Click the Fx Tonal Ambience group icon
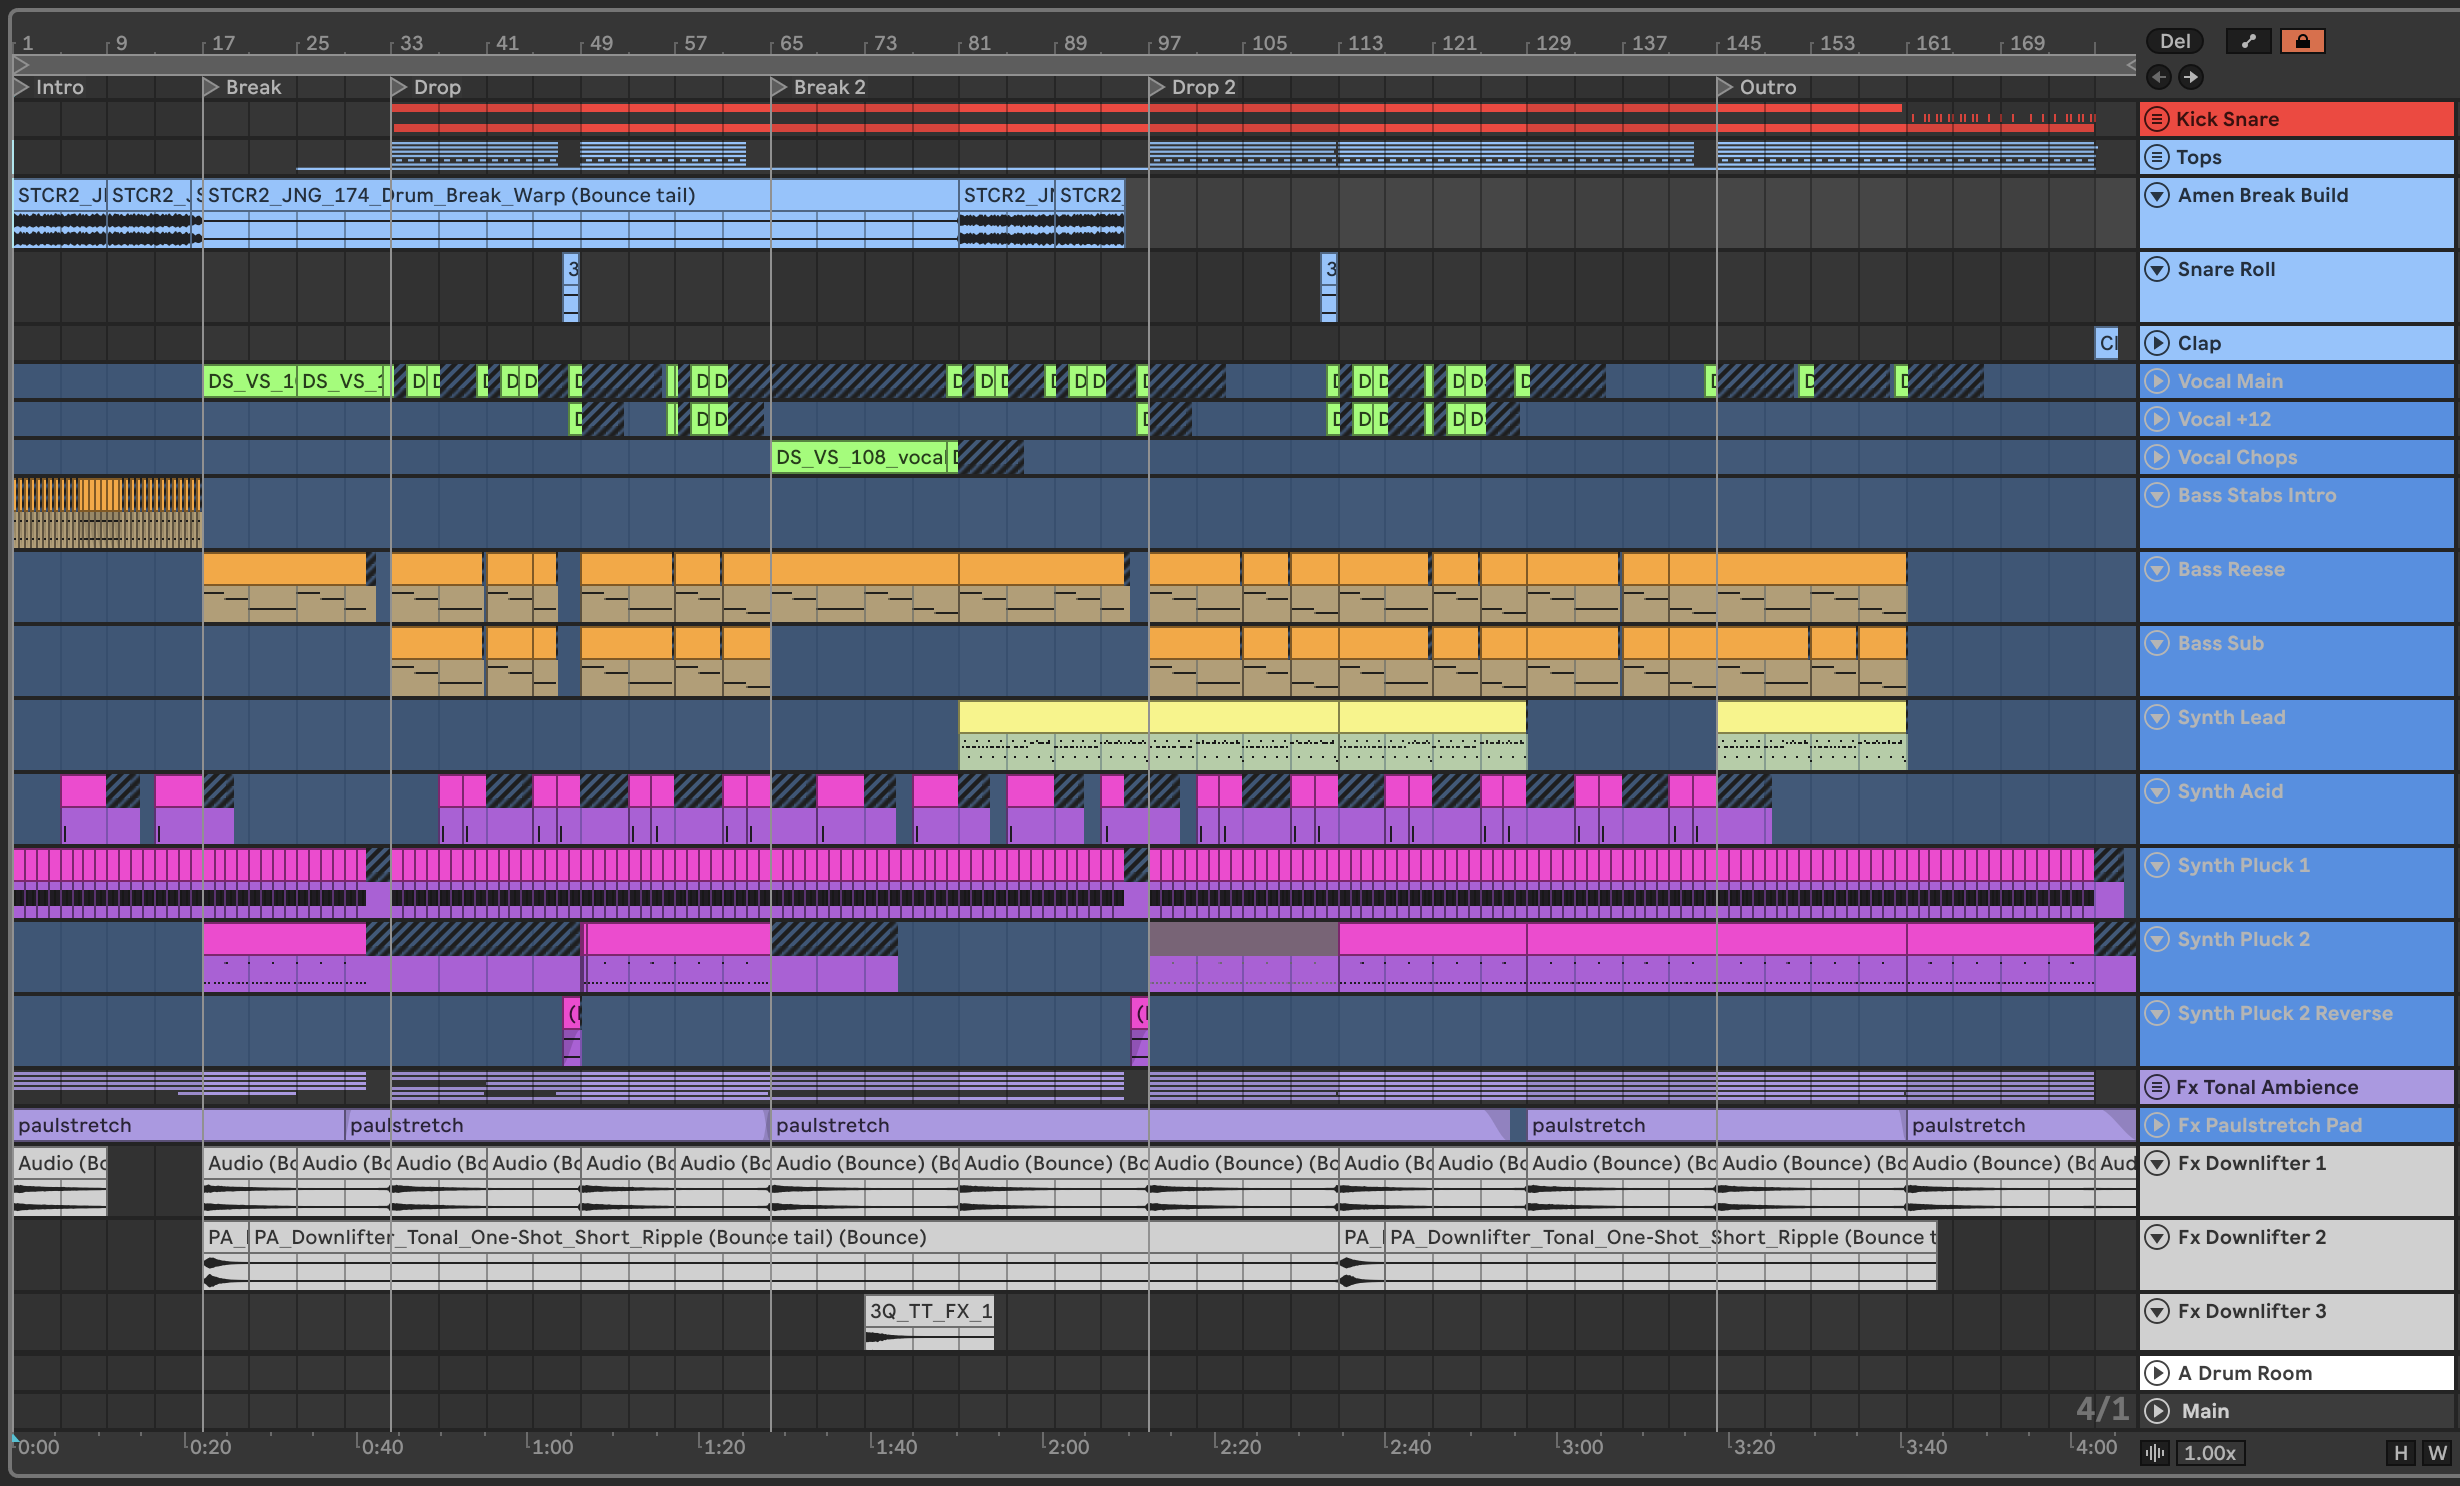 point(2158,1087)
